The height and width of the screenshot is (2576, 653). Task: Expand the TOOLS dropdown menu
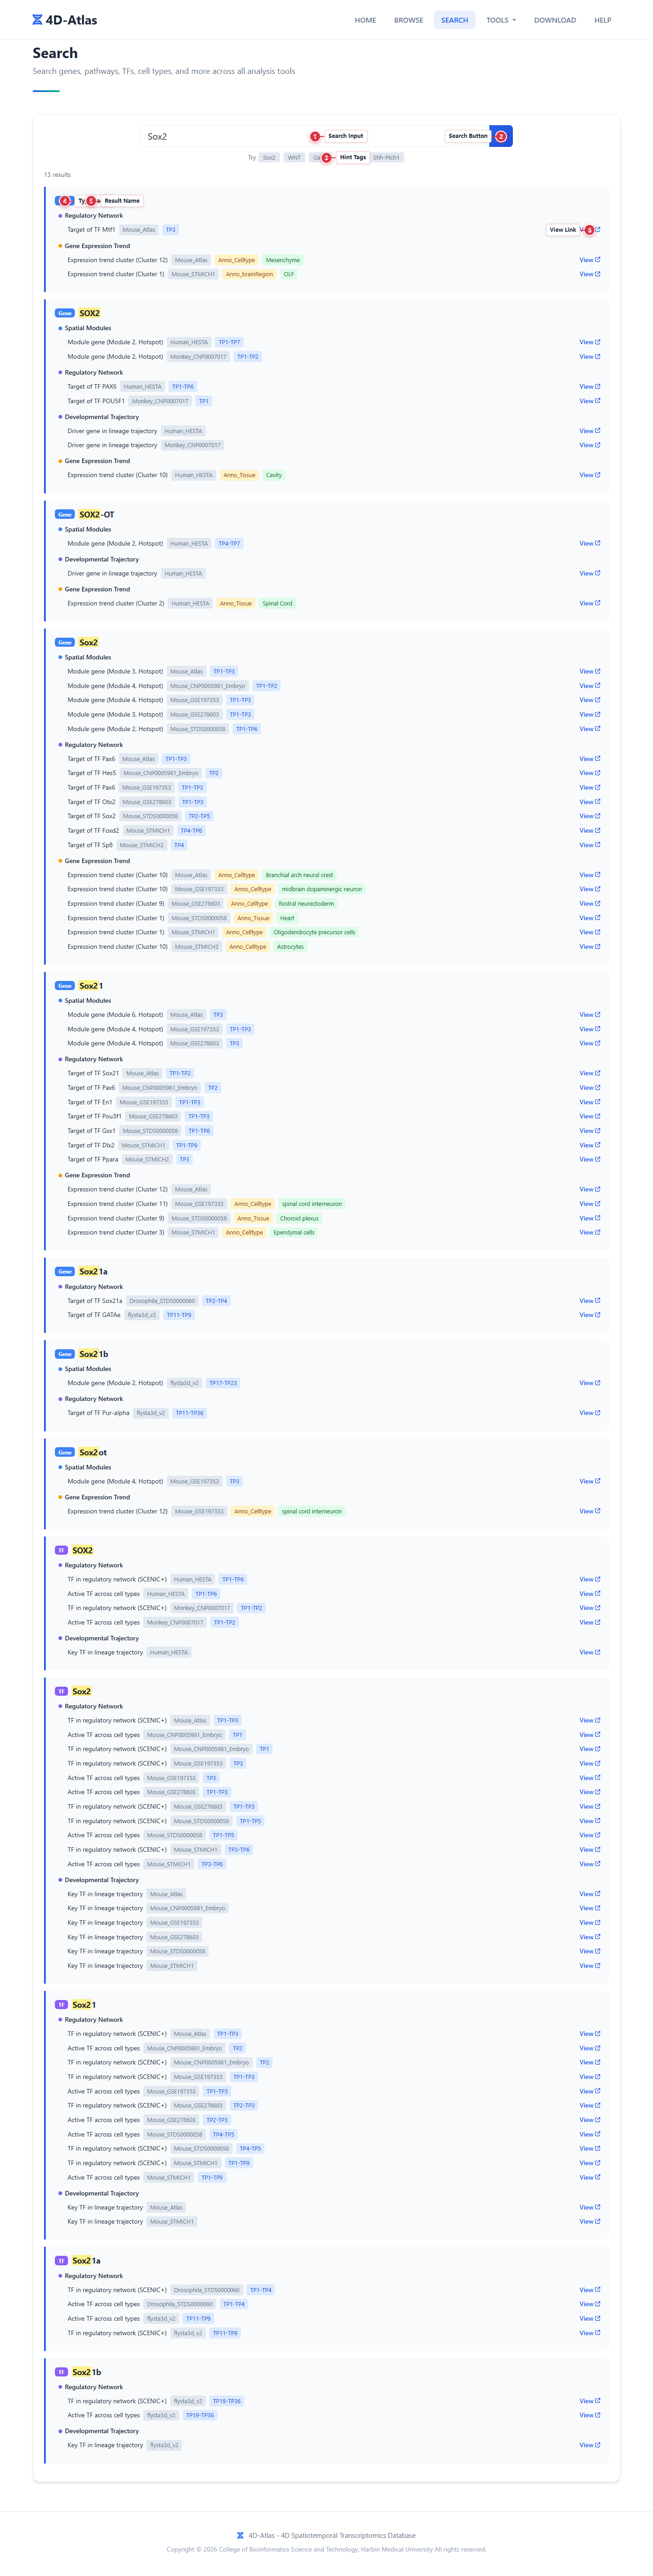pos(501,20)
